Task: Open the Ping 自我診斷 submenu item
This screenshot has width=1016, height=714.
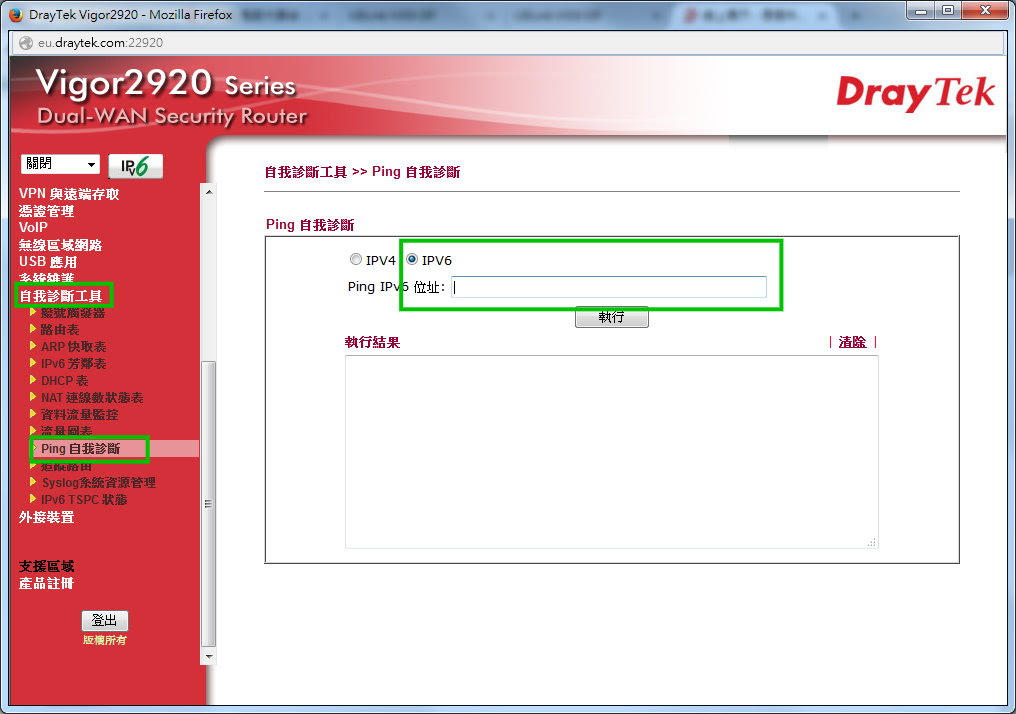Action: [x=80, y=448]
